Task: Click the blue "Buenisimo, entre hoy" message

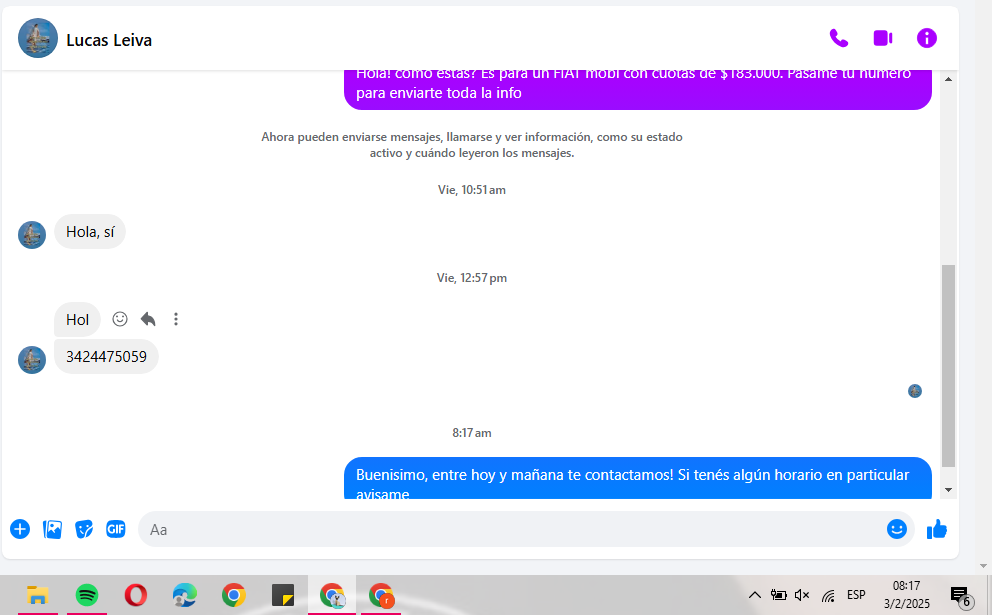Action: tap(638, 478)
